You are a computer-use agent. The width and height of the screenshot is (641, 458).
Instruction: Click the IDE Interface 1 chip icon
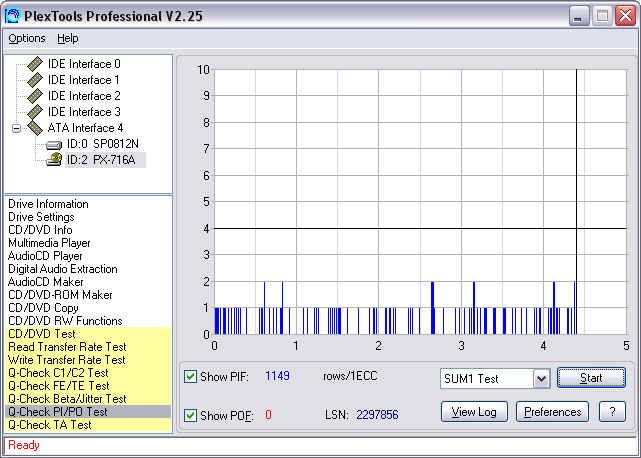click(x=35, y=80)
